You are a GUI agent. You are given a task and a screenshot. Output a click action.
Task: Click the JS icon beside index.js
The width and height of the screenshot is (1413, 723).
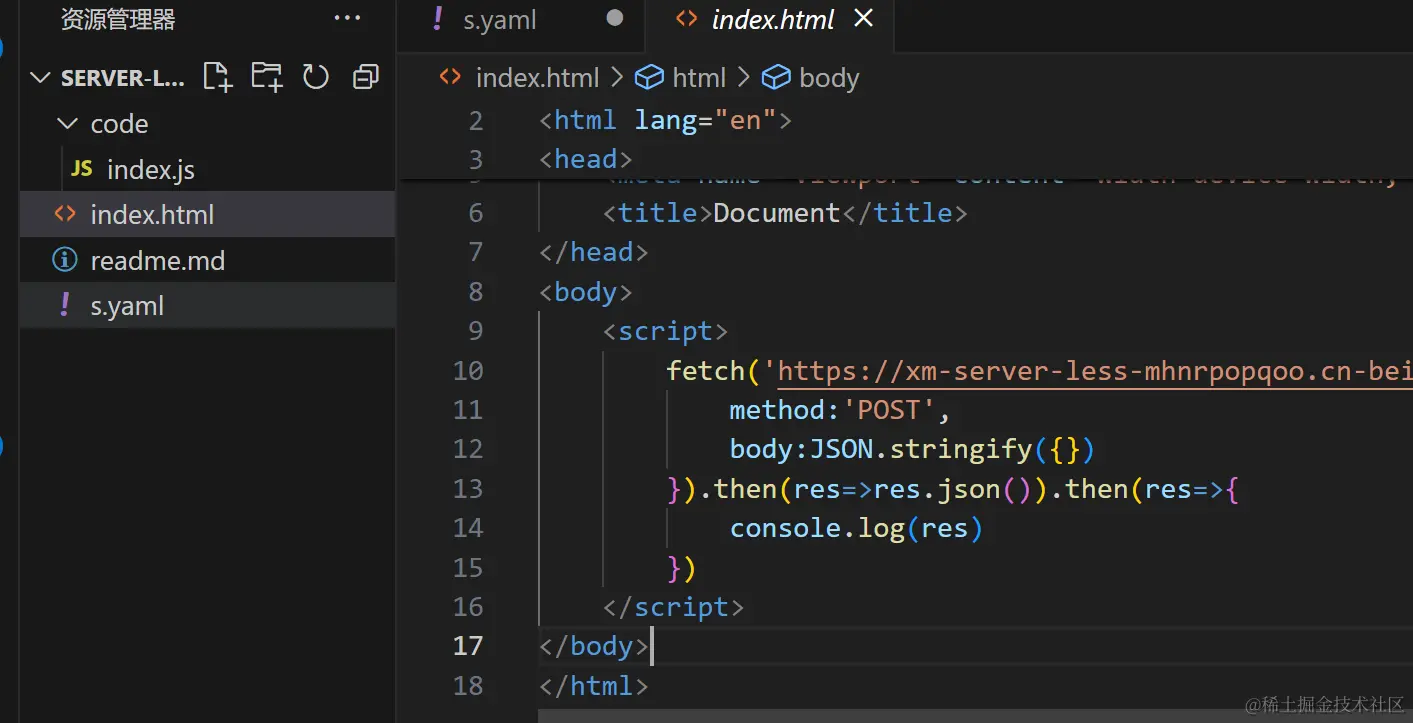tap(82, 169)
